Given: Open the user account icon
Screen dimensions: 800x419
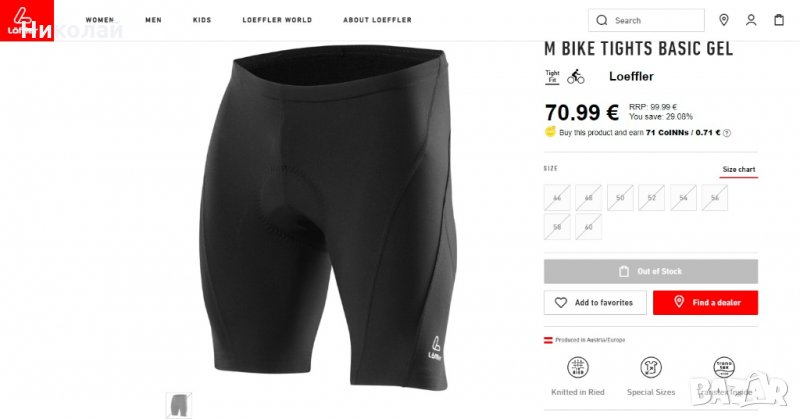Looking at the screenshot, I should coord(751,20).
